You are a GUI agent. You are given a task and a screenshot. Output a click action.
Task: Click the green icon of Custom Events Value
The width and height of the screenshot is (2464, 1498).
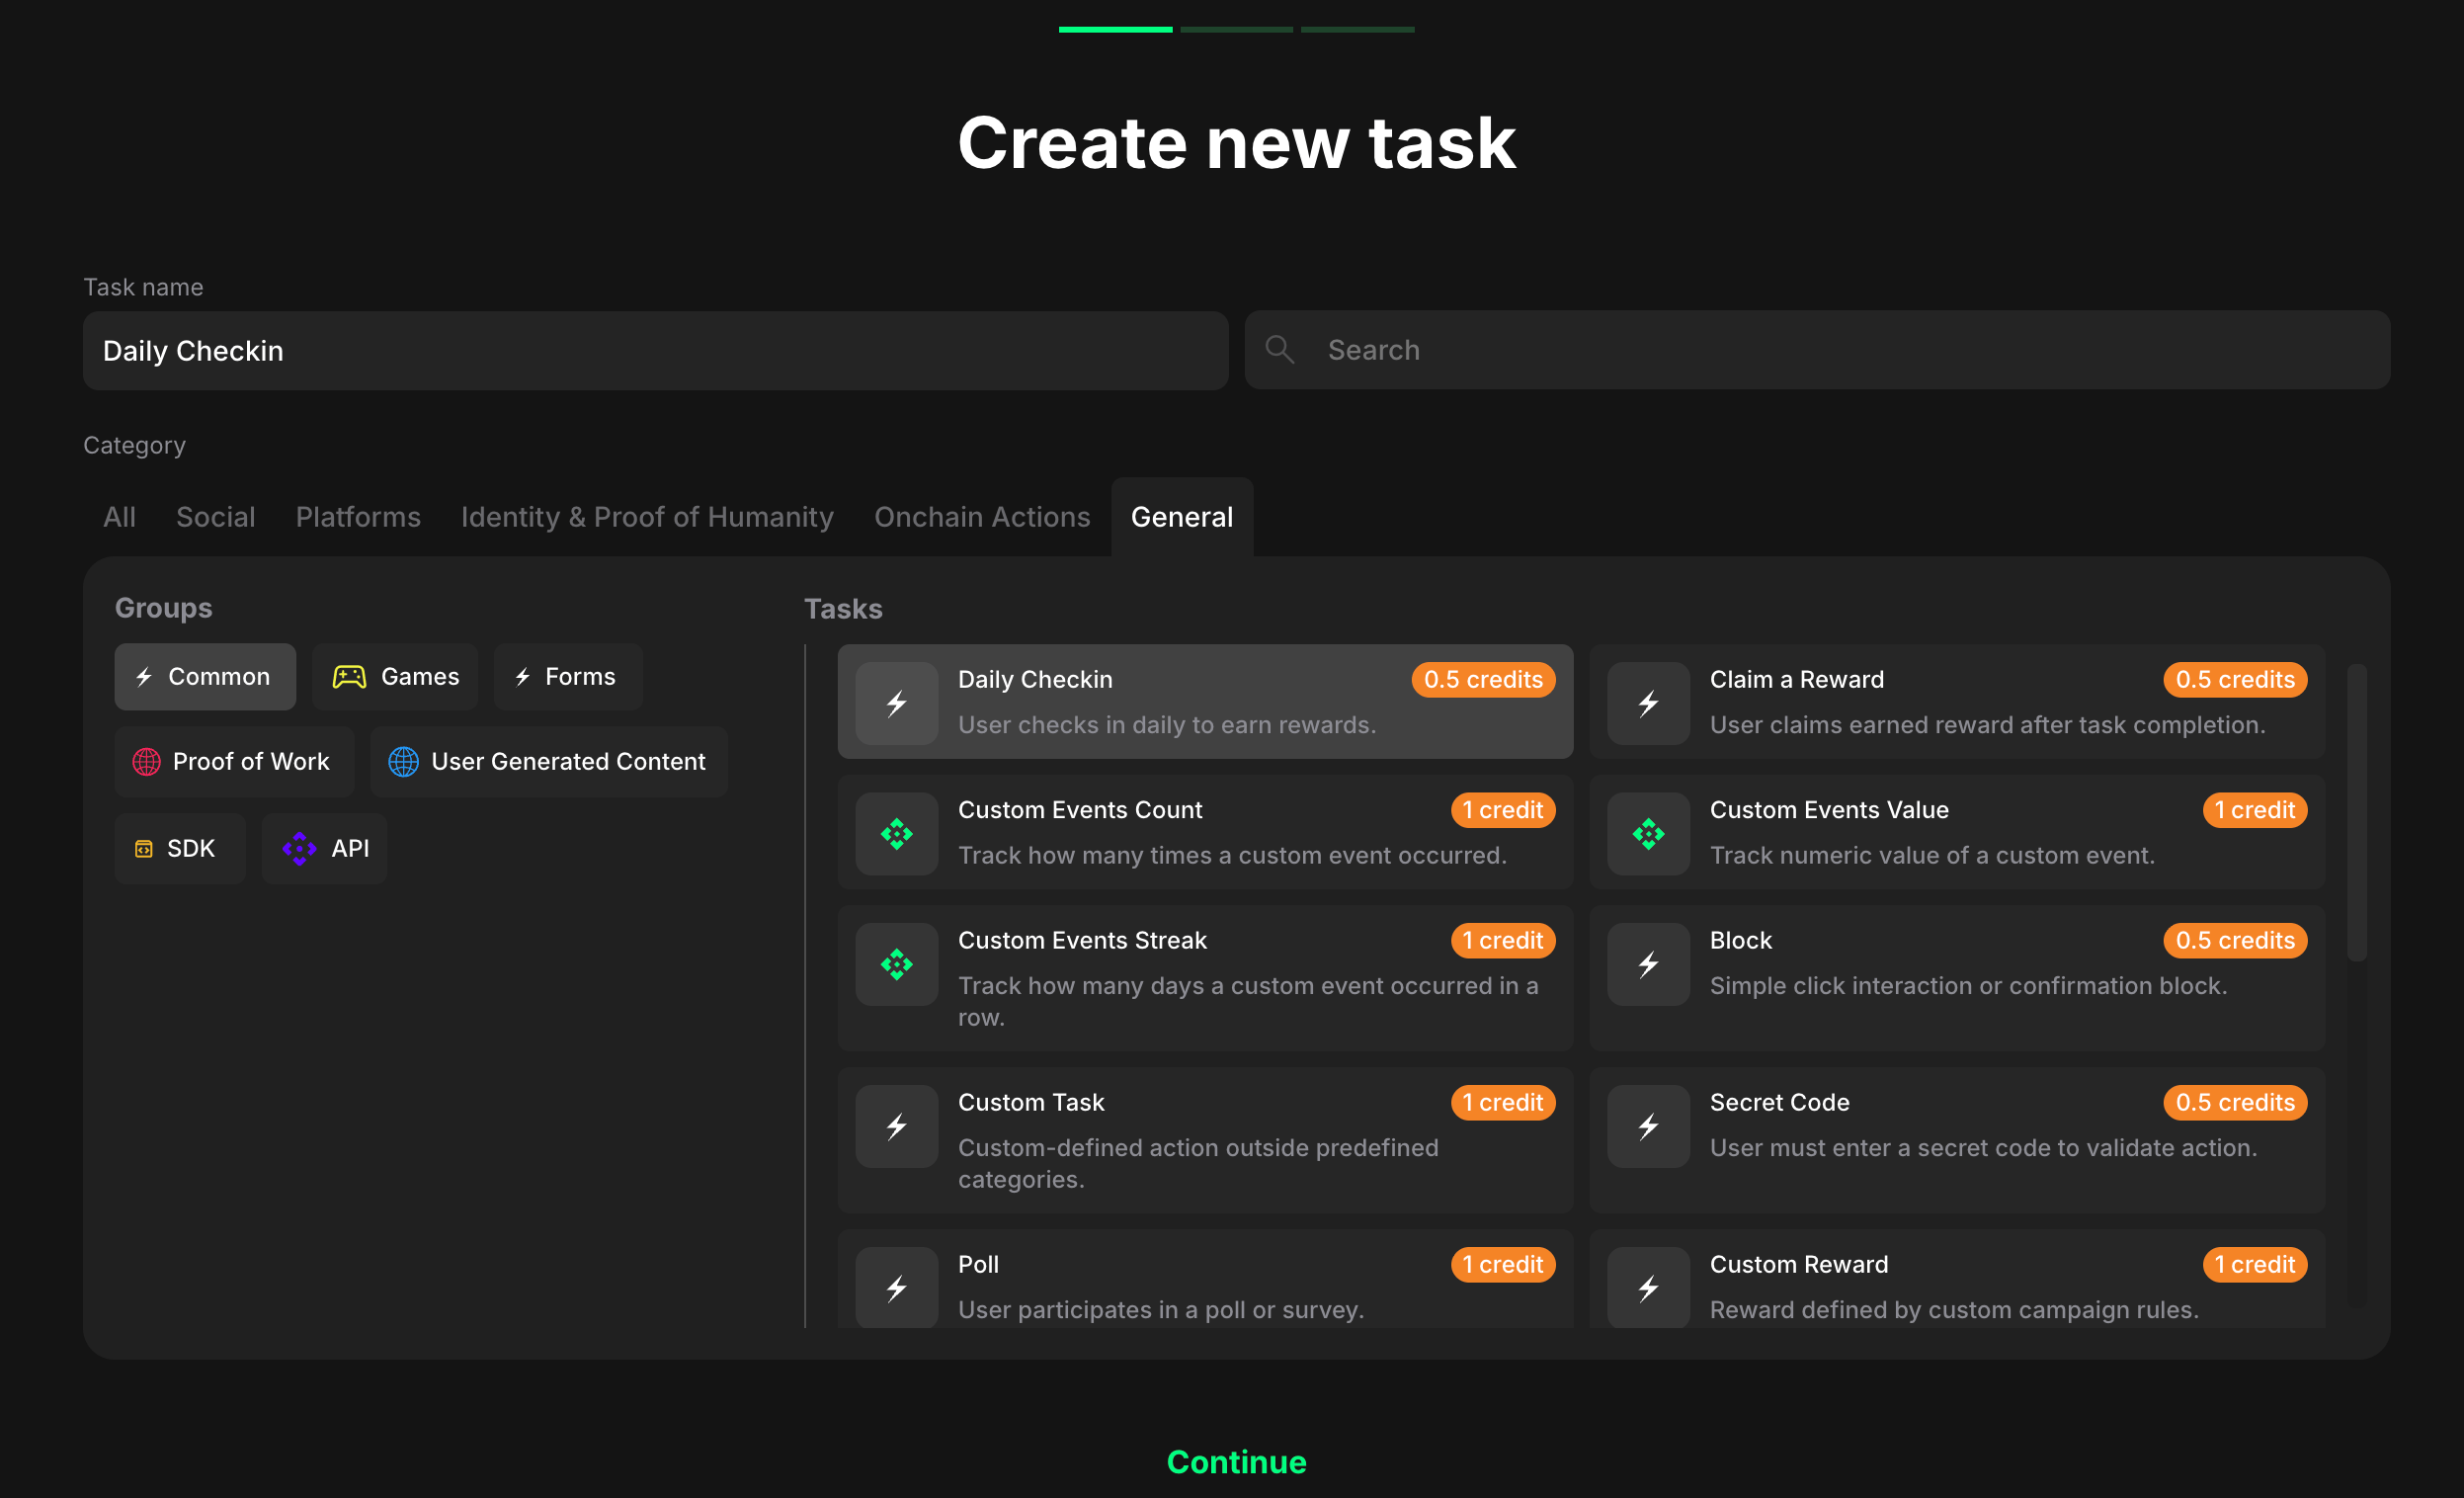pyautogui.click(x=1648, y=833)
